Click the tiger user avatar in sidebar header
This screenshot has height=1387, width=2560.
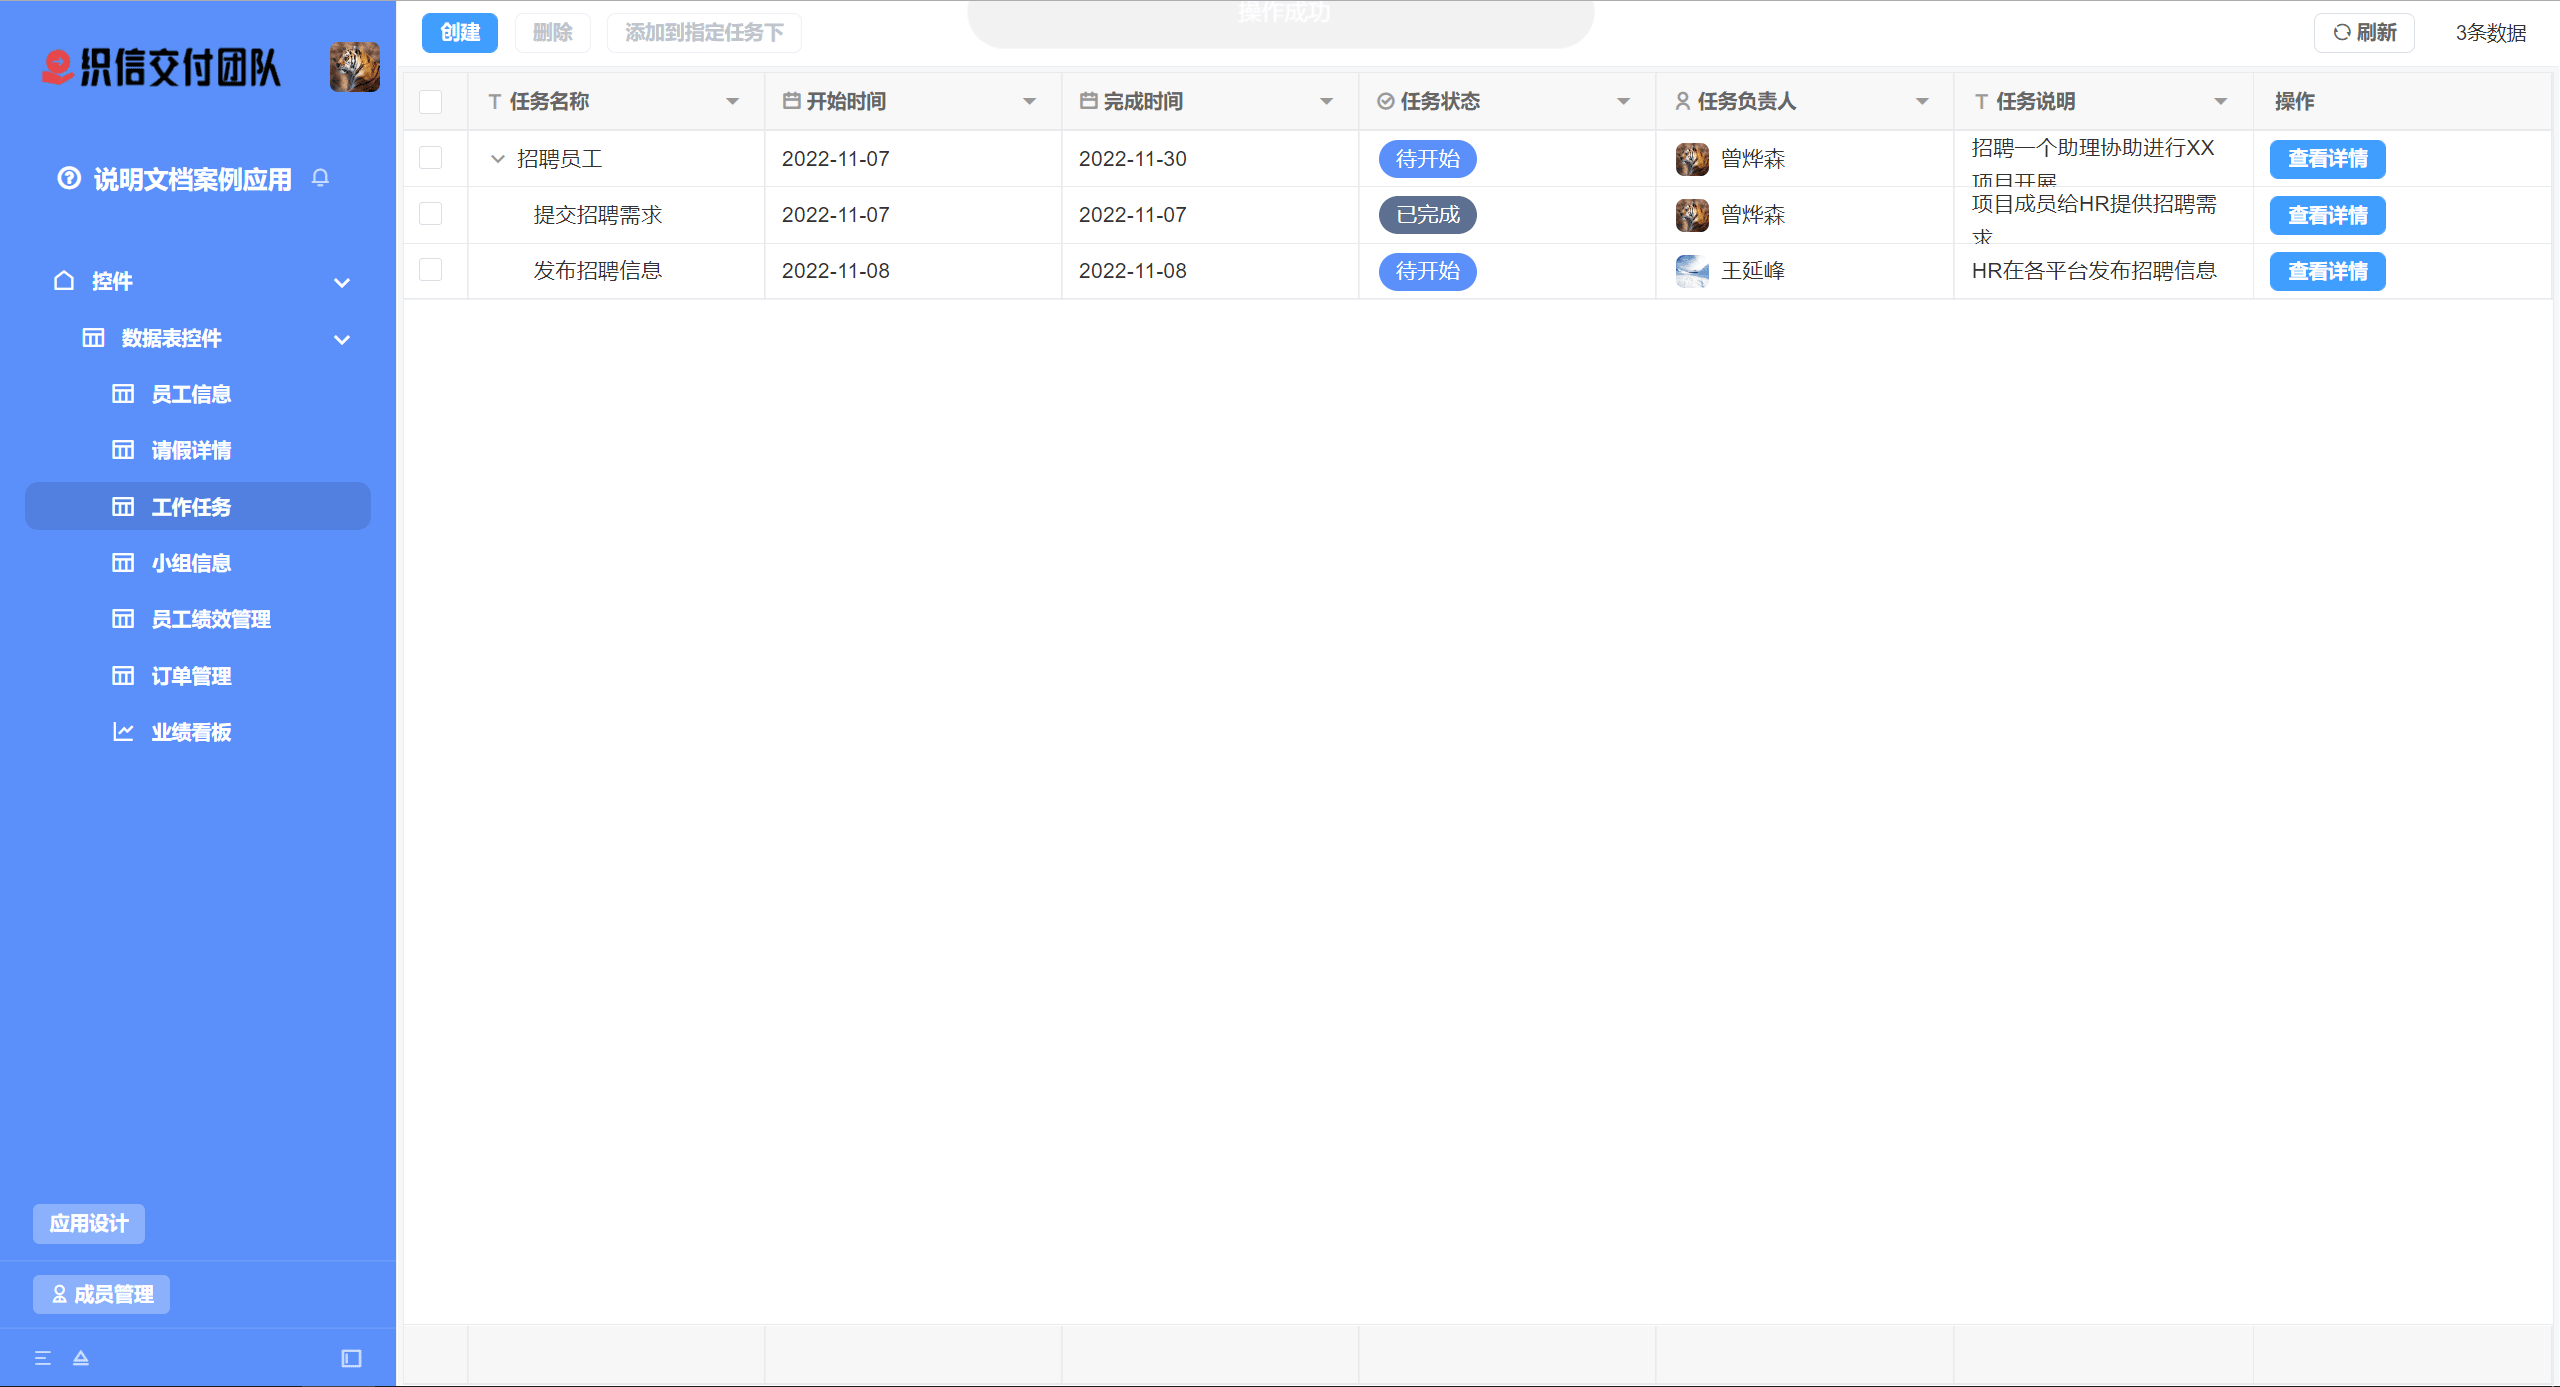(x=354, y=67)
